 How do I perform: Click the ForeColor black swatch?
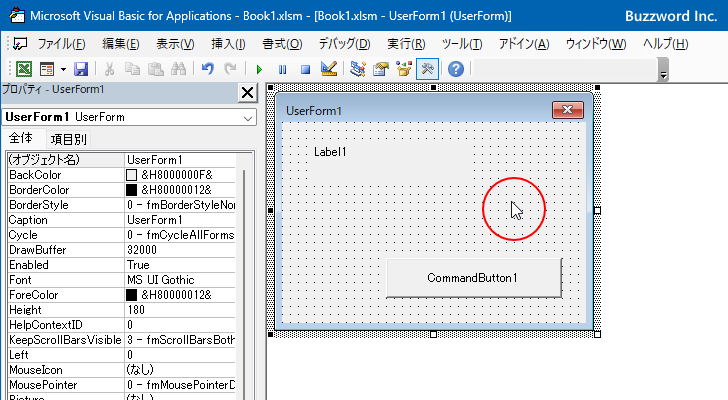(131, 295)
